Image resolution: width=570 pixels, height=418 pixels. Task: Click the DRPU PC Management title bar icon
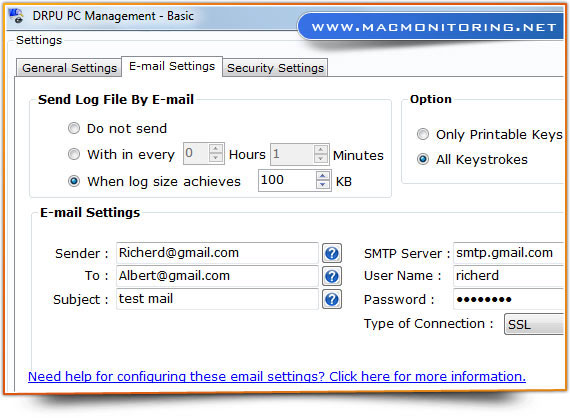tap(16, 16)
